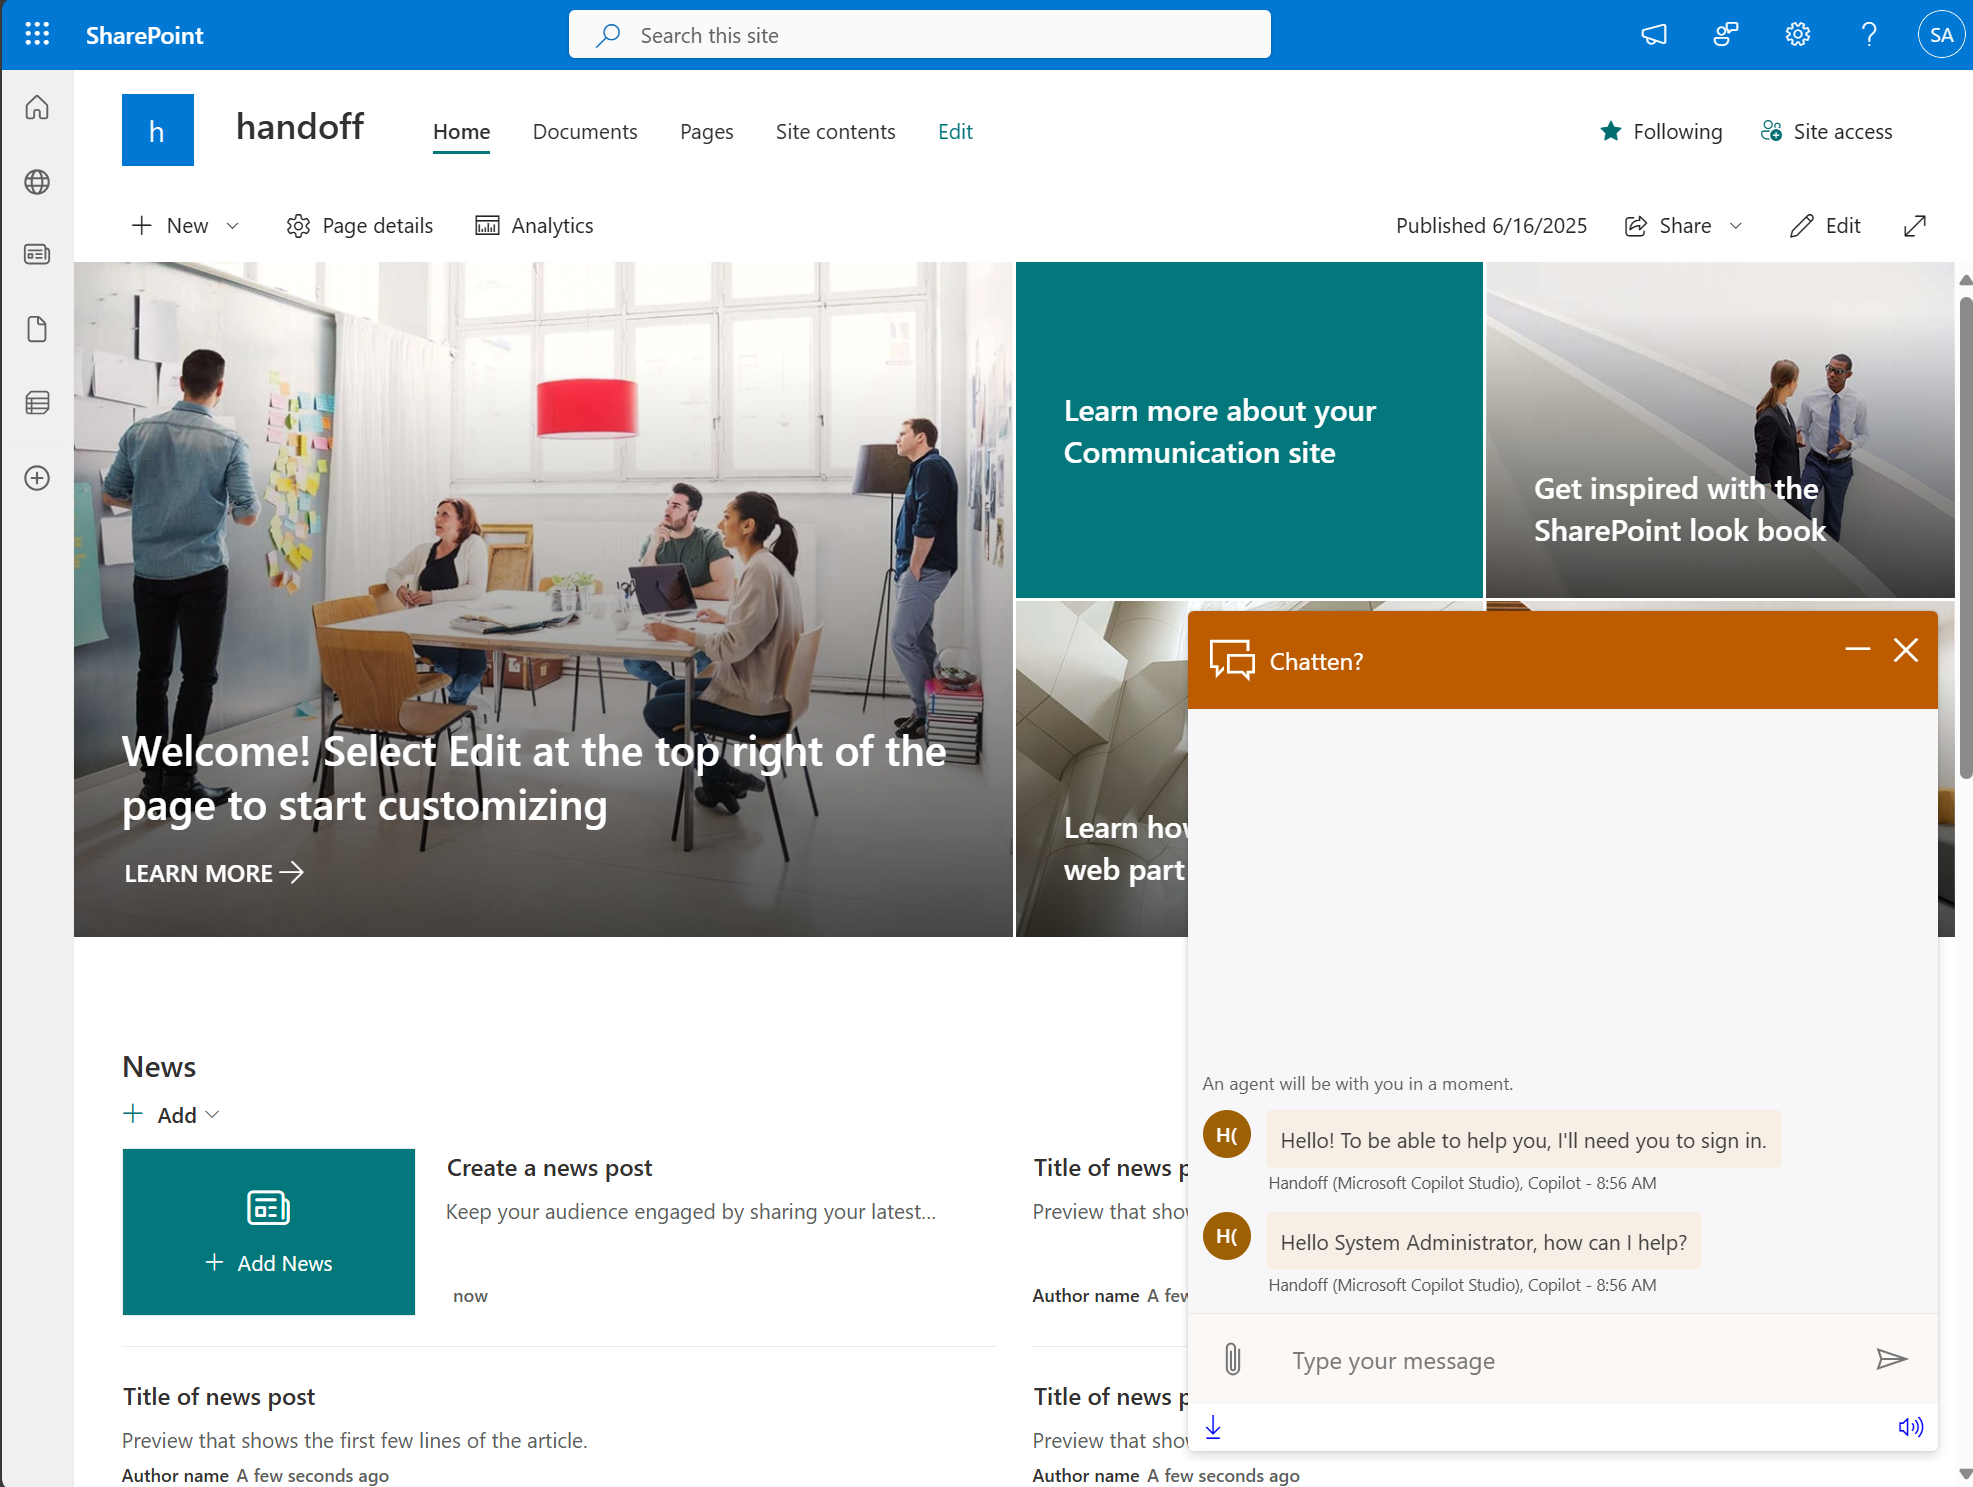This screenshot has width=1973, height=1487.
Task: Open the Pages navigation tab
Action: 707,132
